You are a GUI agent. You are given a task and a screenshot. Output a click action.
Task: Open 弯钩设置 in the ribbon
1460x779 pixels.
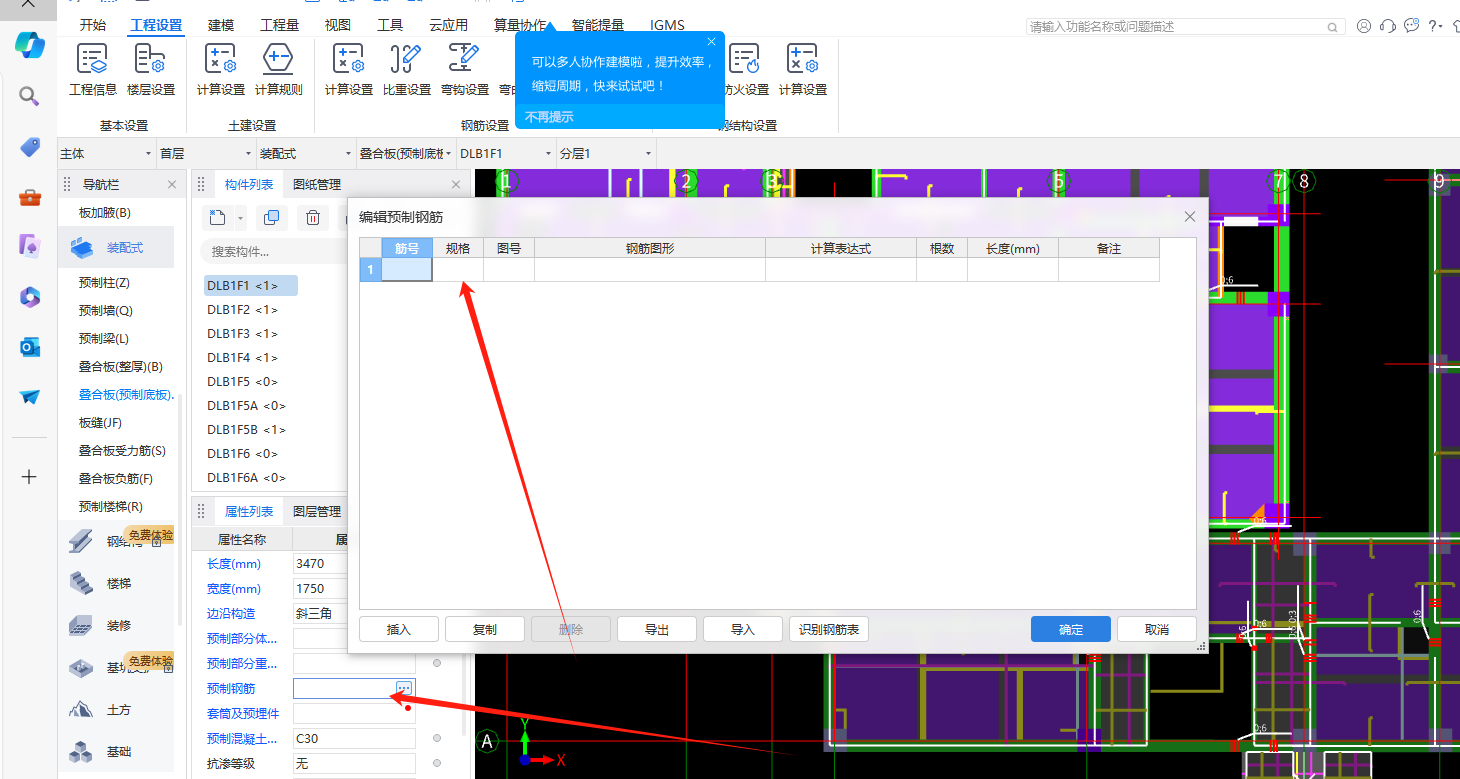pos(464,70)
